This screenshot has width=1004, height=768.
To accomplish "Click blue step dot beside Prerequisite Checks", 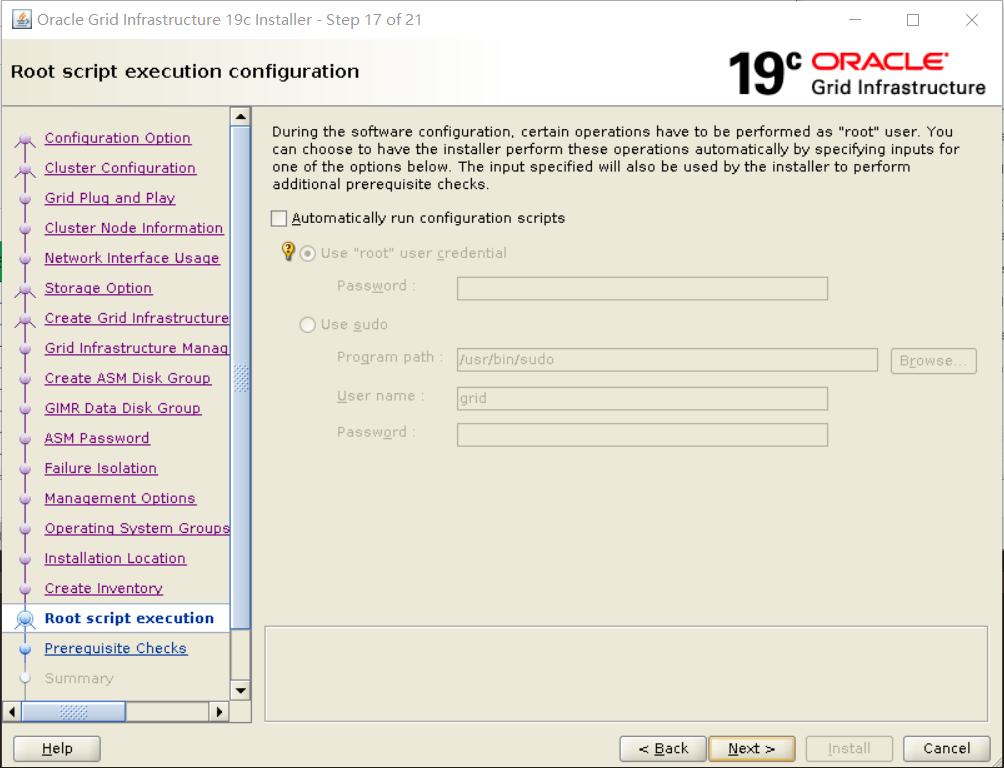I will tap(25, 649).
